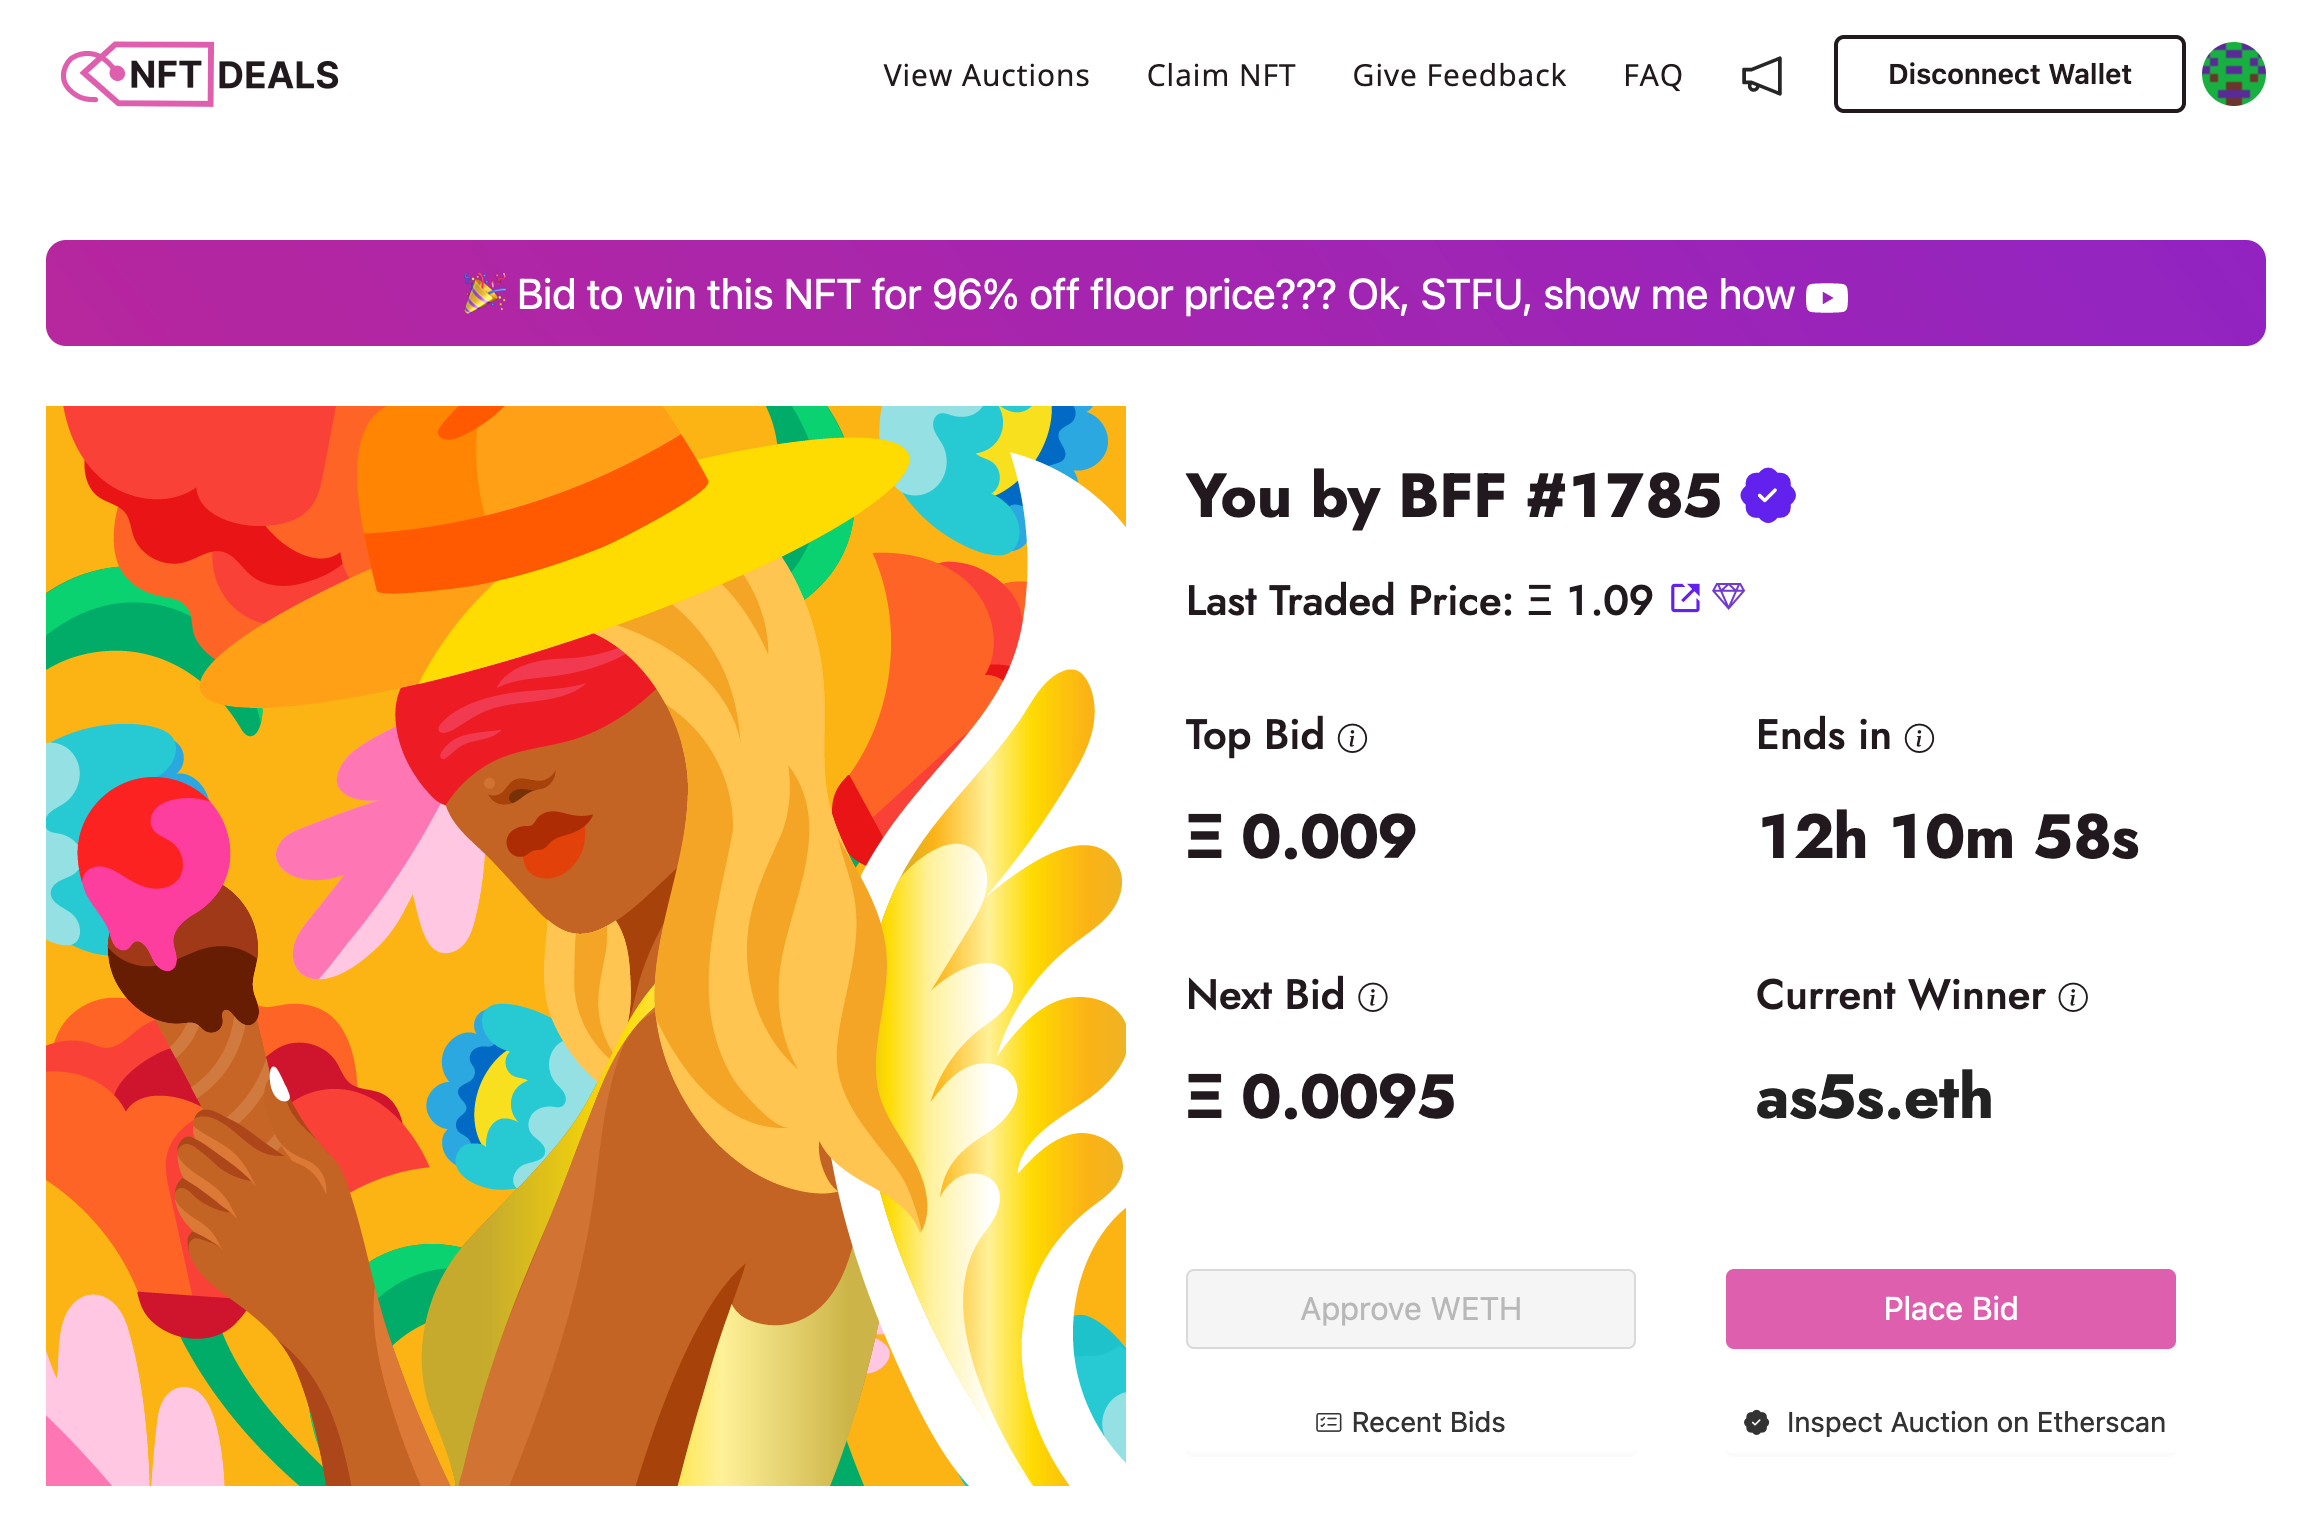Viewport: 2315px width, 1537px height.
Task: Click the Approve WETH button
Action: pyautogui.click(x=1410, y=1308)
